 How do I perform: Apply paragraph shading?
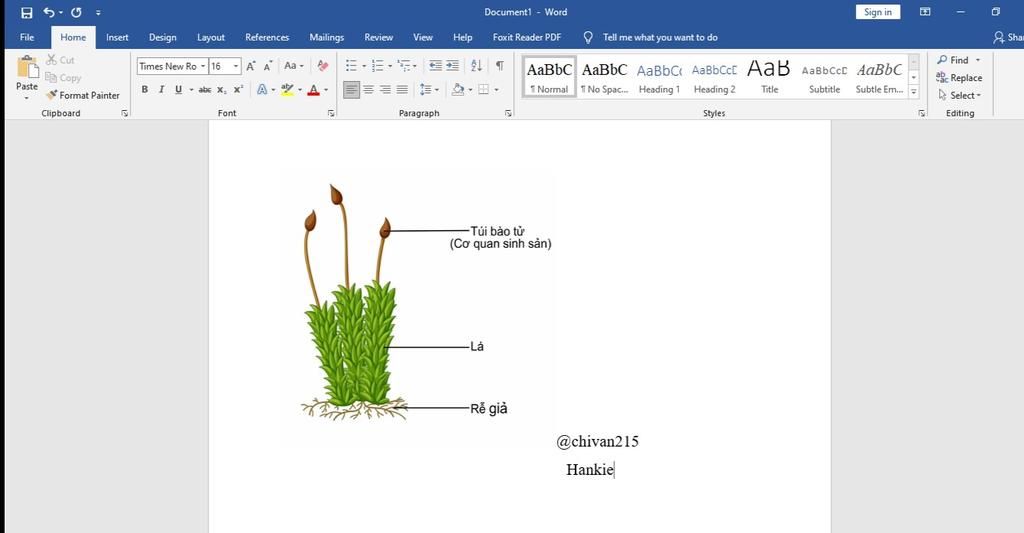click(x=457, y=89)
